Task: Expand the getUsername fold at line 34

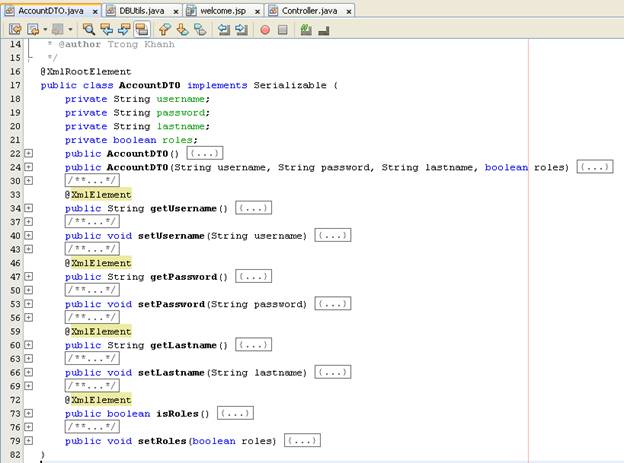Action: pos(28,208)
